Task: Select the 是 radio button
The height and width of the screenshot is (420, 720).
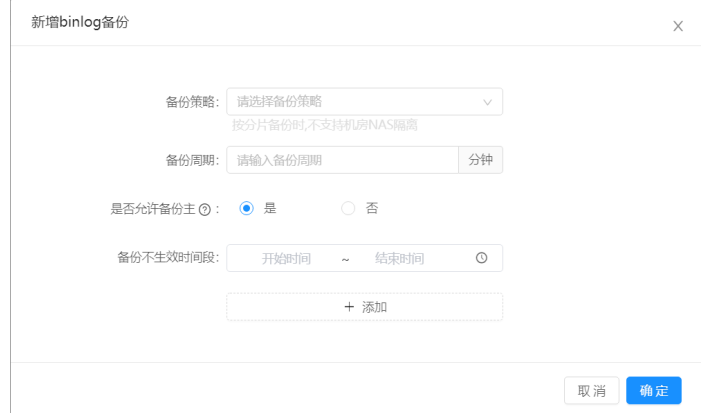Action: point(246,209)
